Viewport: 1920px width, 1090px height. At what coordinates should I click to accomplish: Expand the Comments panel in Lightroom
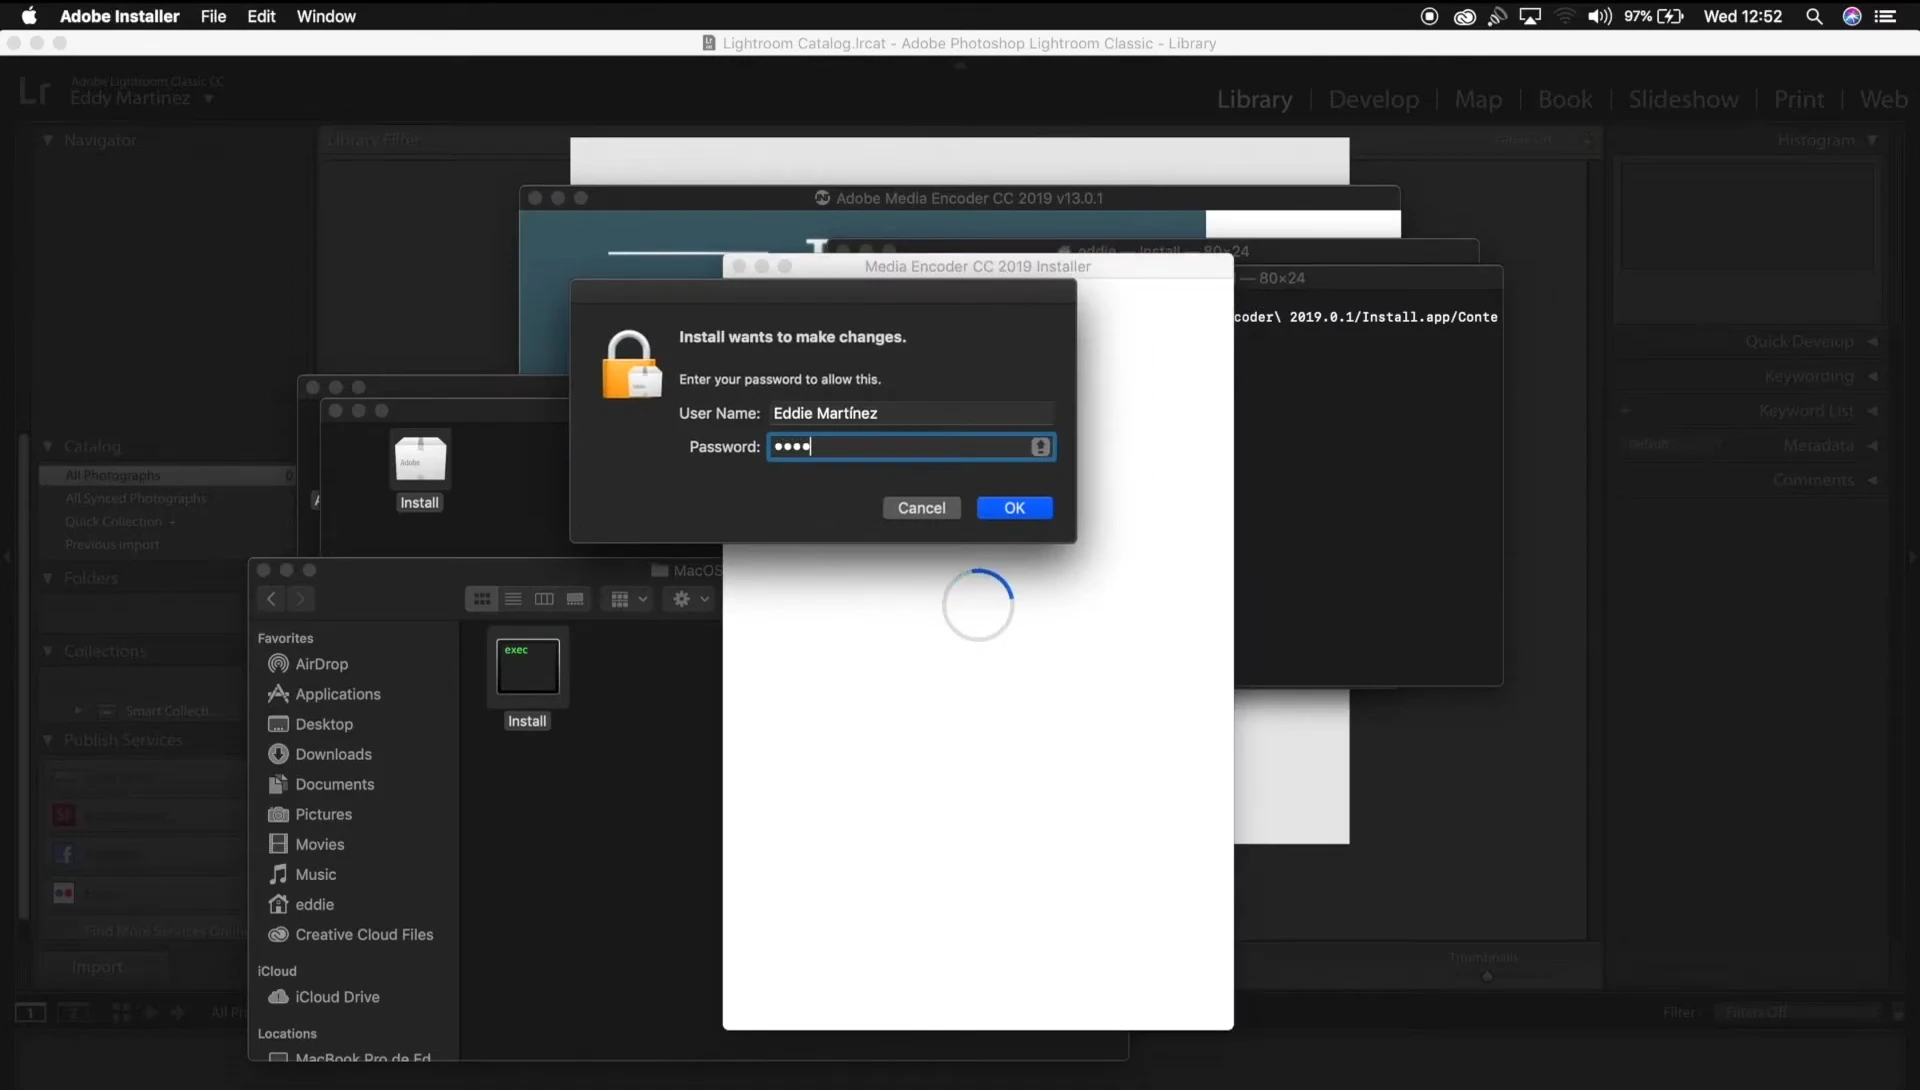1872,481
